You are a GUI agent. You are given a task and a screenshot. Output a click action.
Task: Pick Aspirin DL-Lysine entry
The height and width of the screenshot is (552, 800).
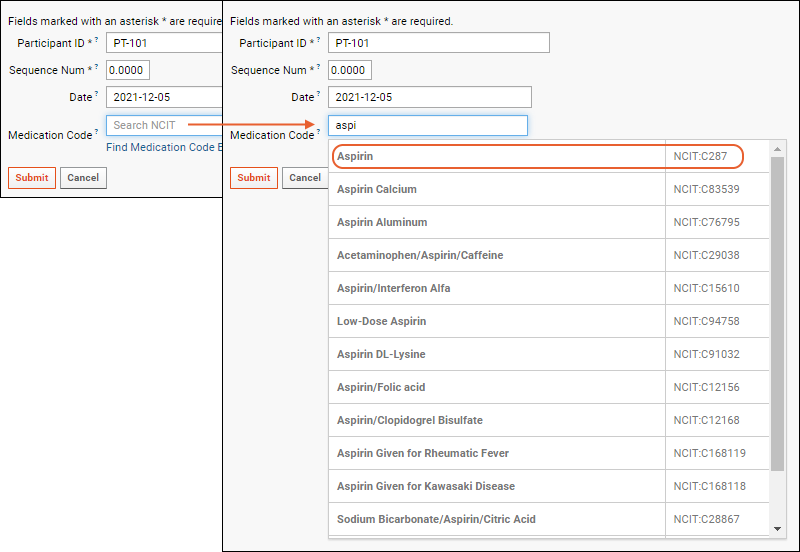[548, 354]
